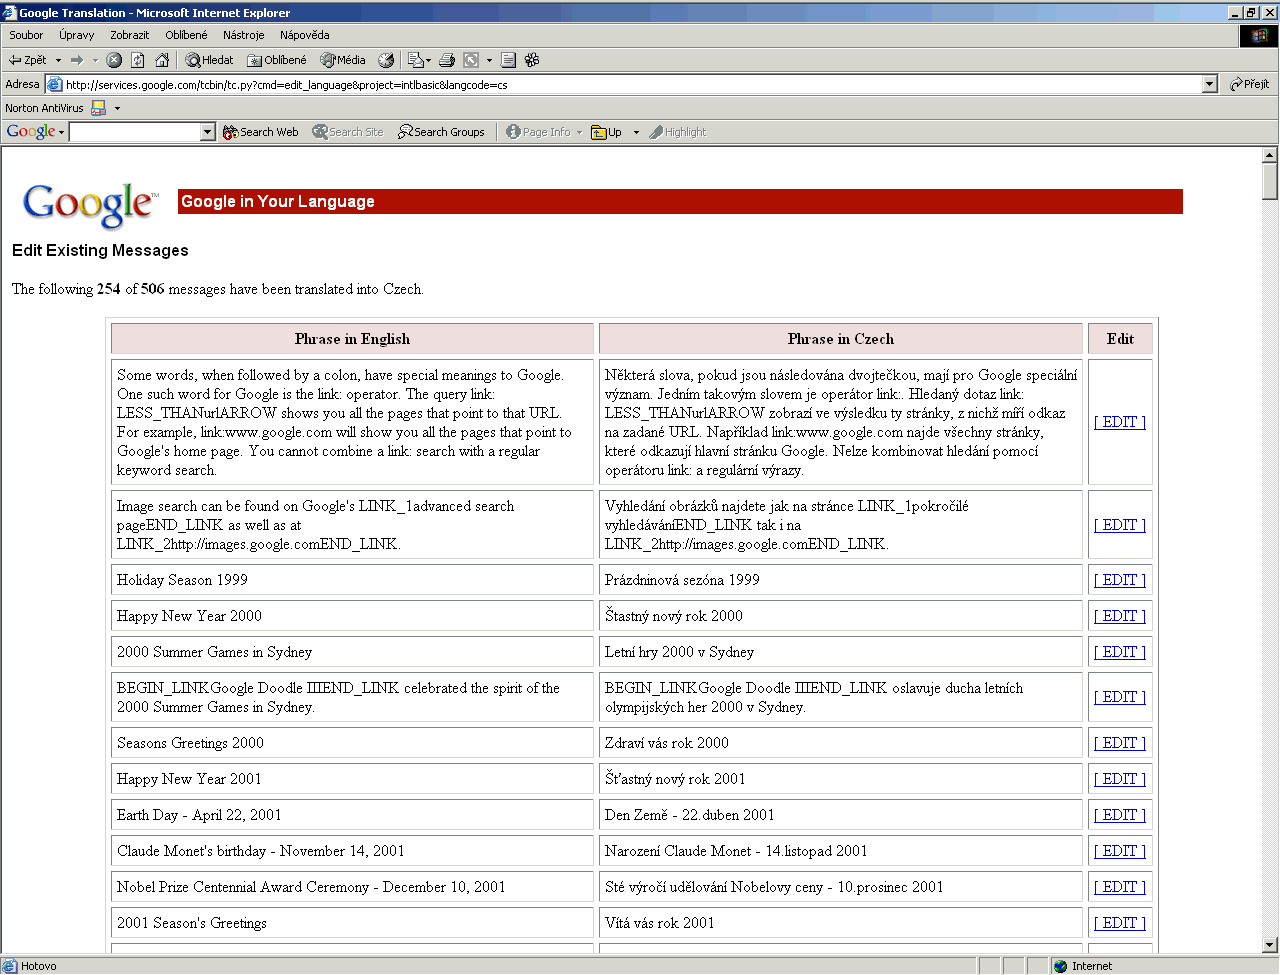Refresh the page using the Refresh icon
Image resolution: width=1280 pixels, height=975 pixels.
click(138, 60)
